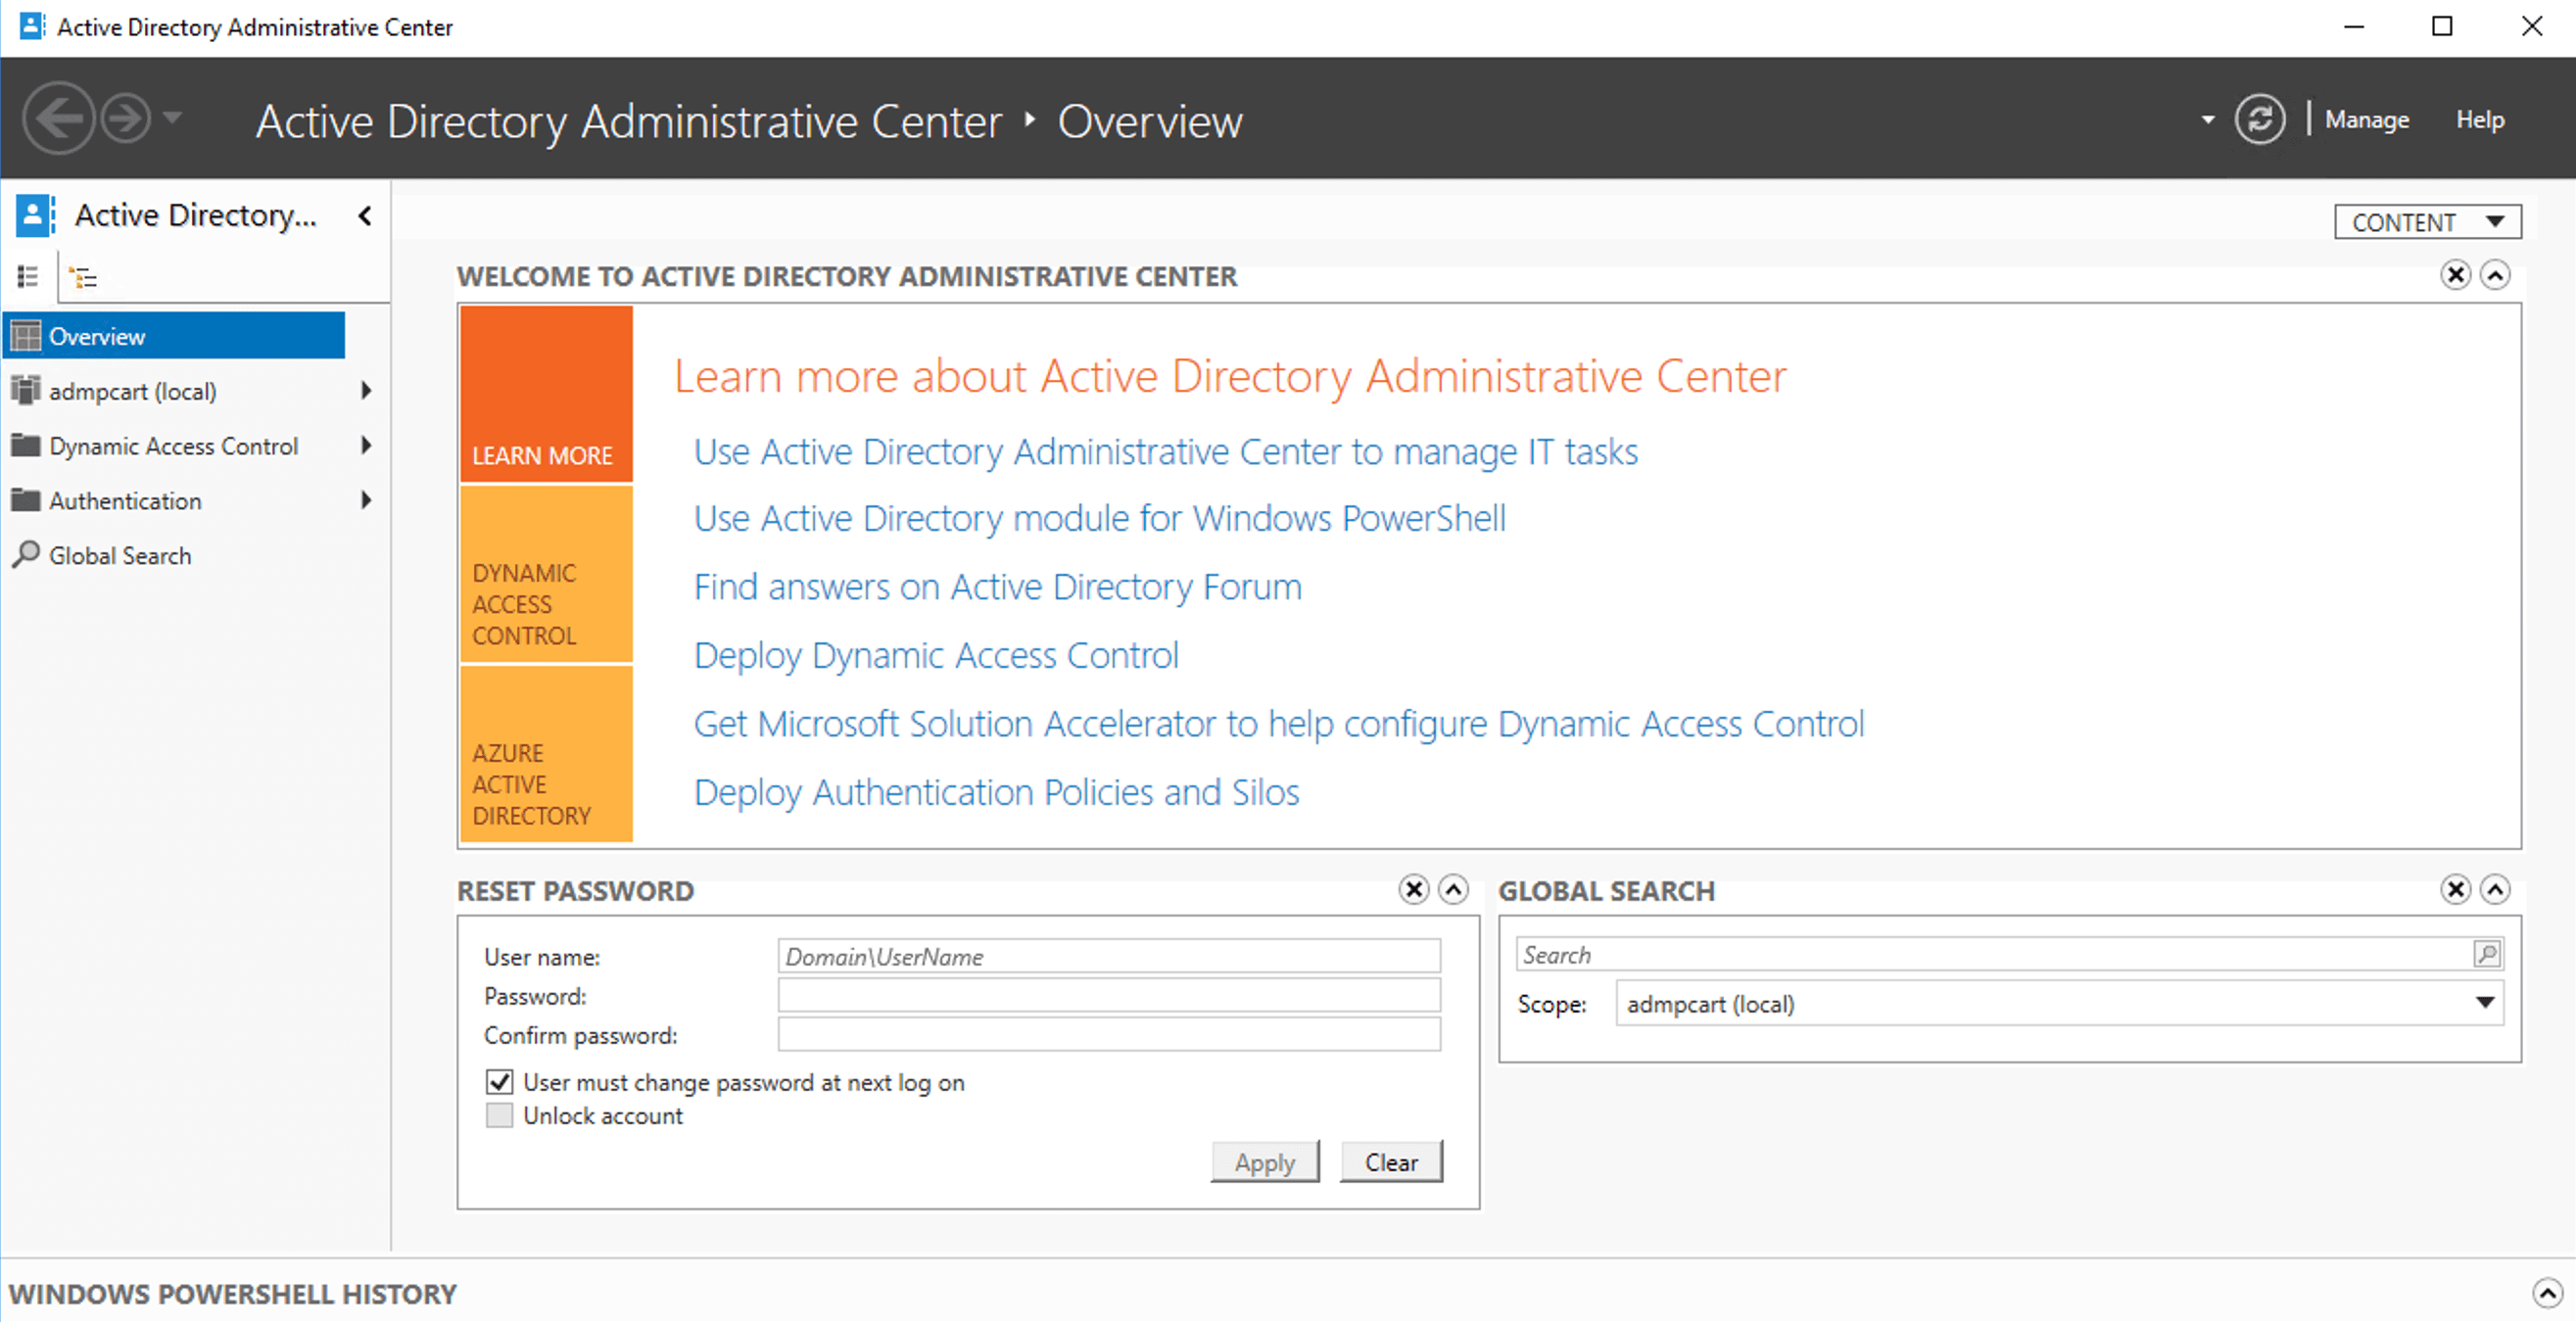
Task: Open the Scope dropdown in Global Search
Action: tap(2484, 1003)
